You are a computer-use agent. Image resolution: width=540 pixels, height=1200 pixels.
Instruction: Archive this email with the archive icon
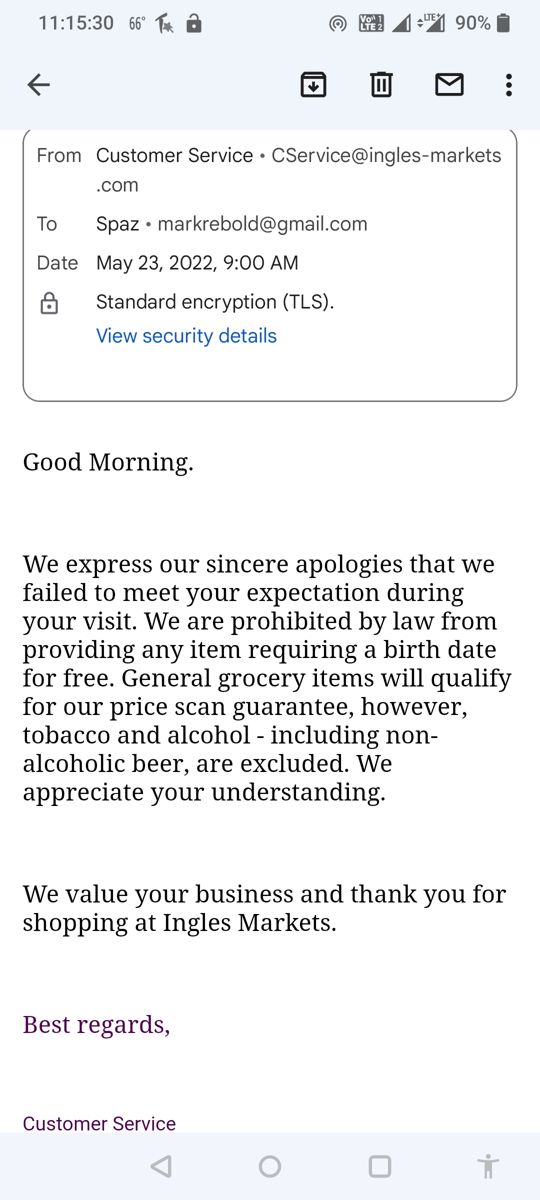tap(314, 85)
